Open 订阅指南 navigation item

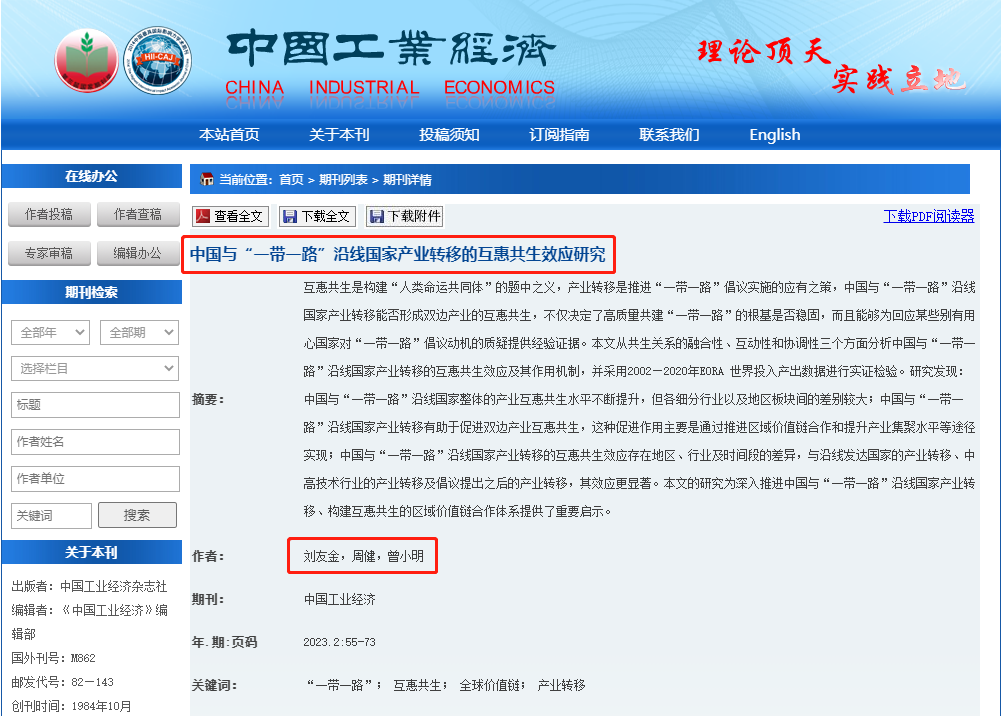(x=559, y=135)
